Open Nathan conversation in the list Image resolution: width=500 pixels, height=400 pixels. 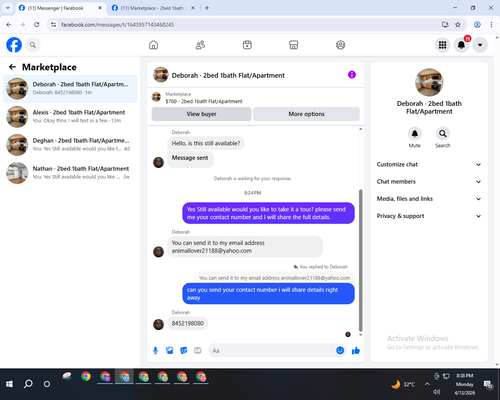70,173
